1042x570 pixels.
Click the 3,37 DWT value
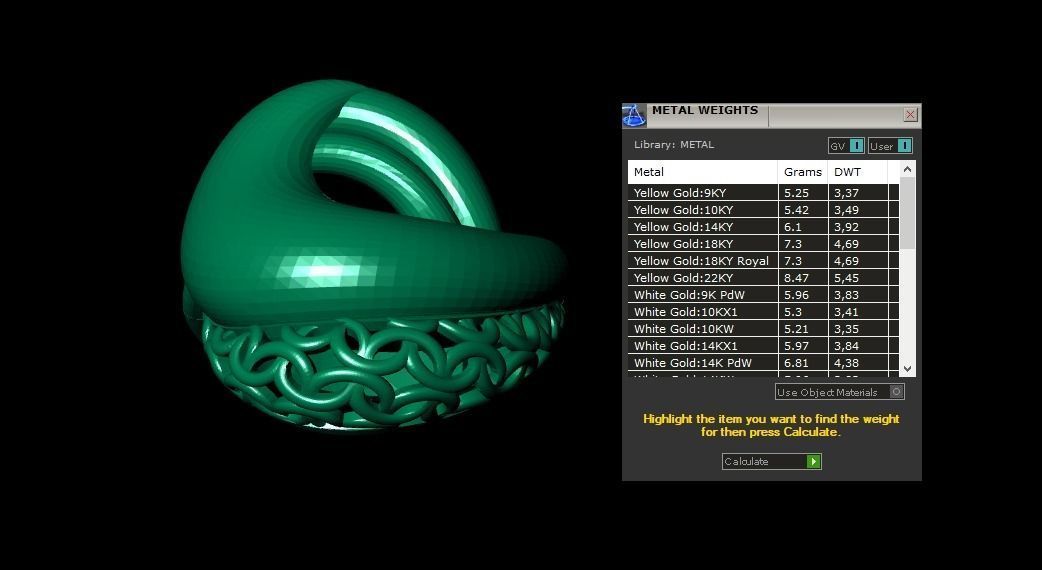pyautogui.click(x=847, y=193)
